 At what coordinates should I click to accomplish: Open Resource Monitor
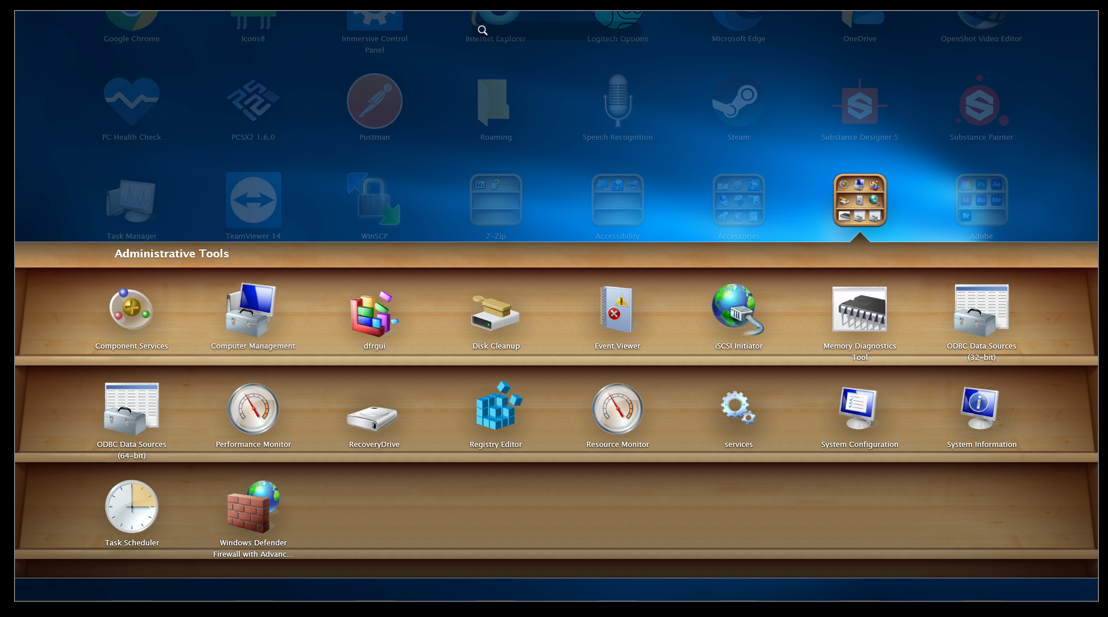point(617,409)
